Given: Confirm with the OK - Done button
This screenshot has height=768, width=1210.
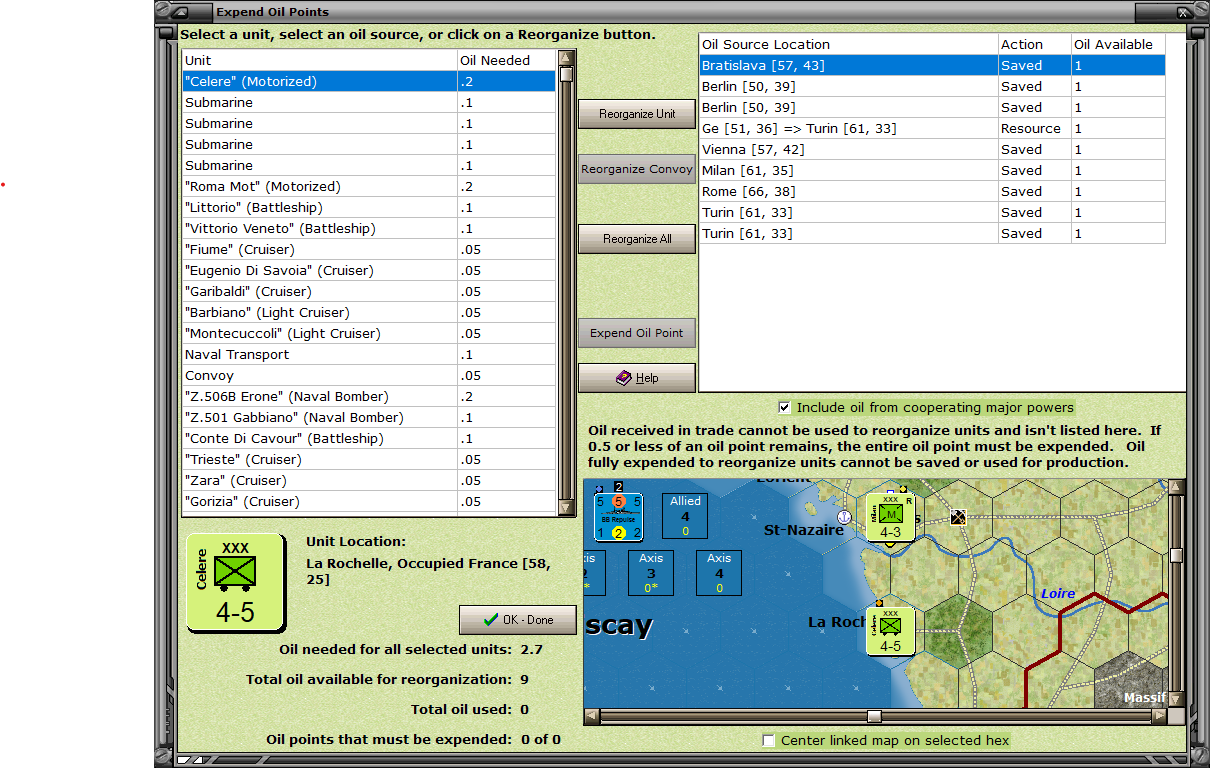Looking at the screenshot, I should tap(518, 620).
